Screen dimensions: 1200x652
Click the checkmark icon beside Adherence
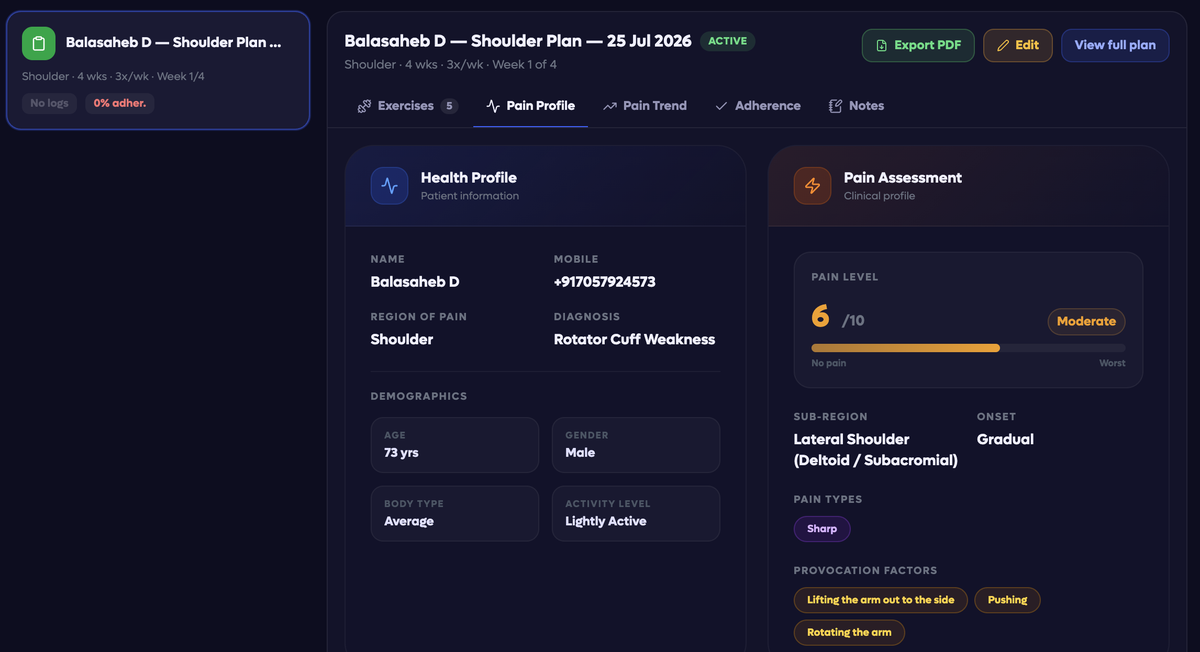(x=721, y=106)
